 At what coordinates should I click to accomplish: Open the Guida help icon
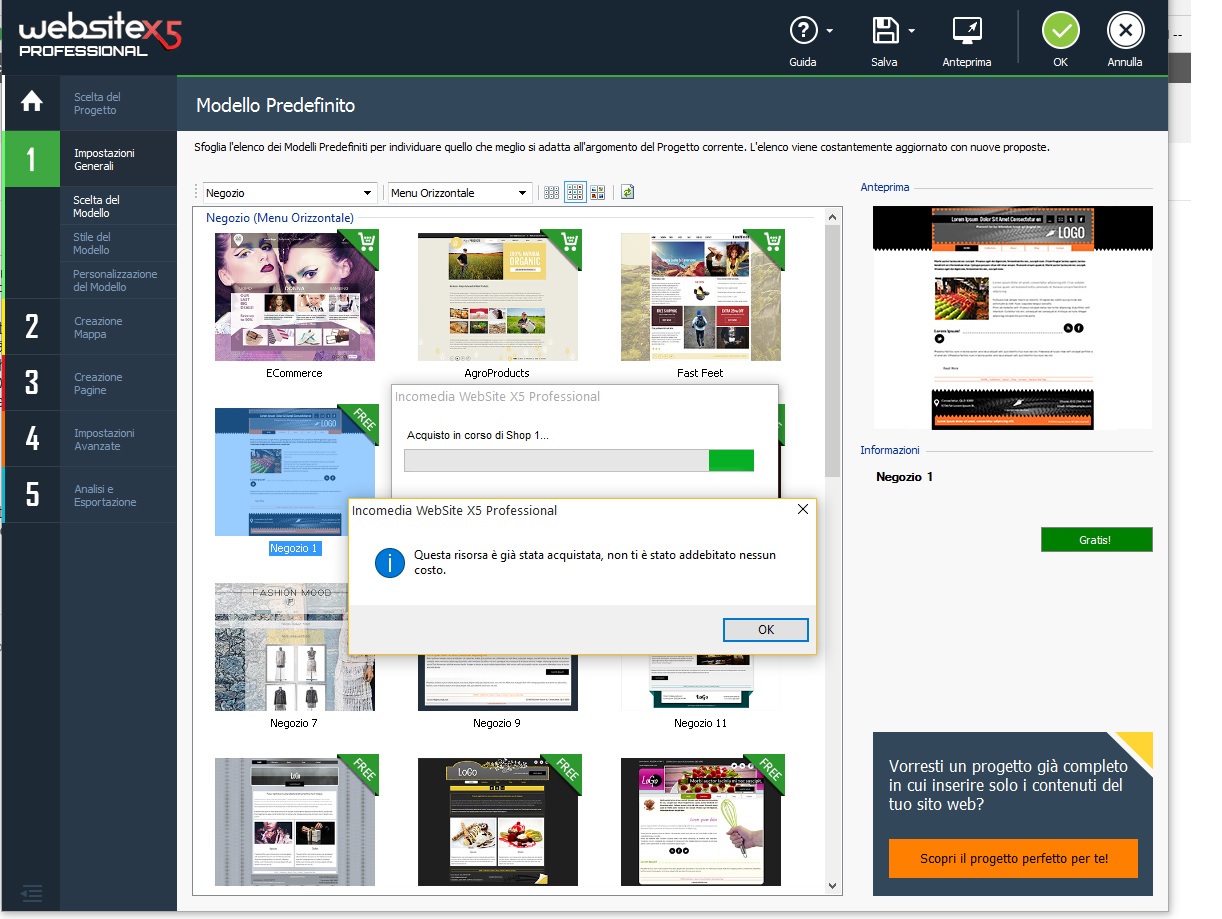coord(804,31)
